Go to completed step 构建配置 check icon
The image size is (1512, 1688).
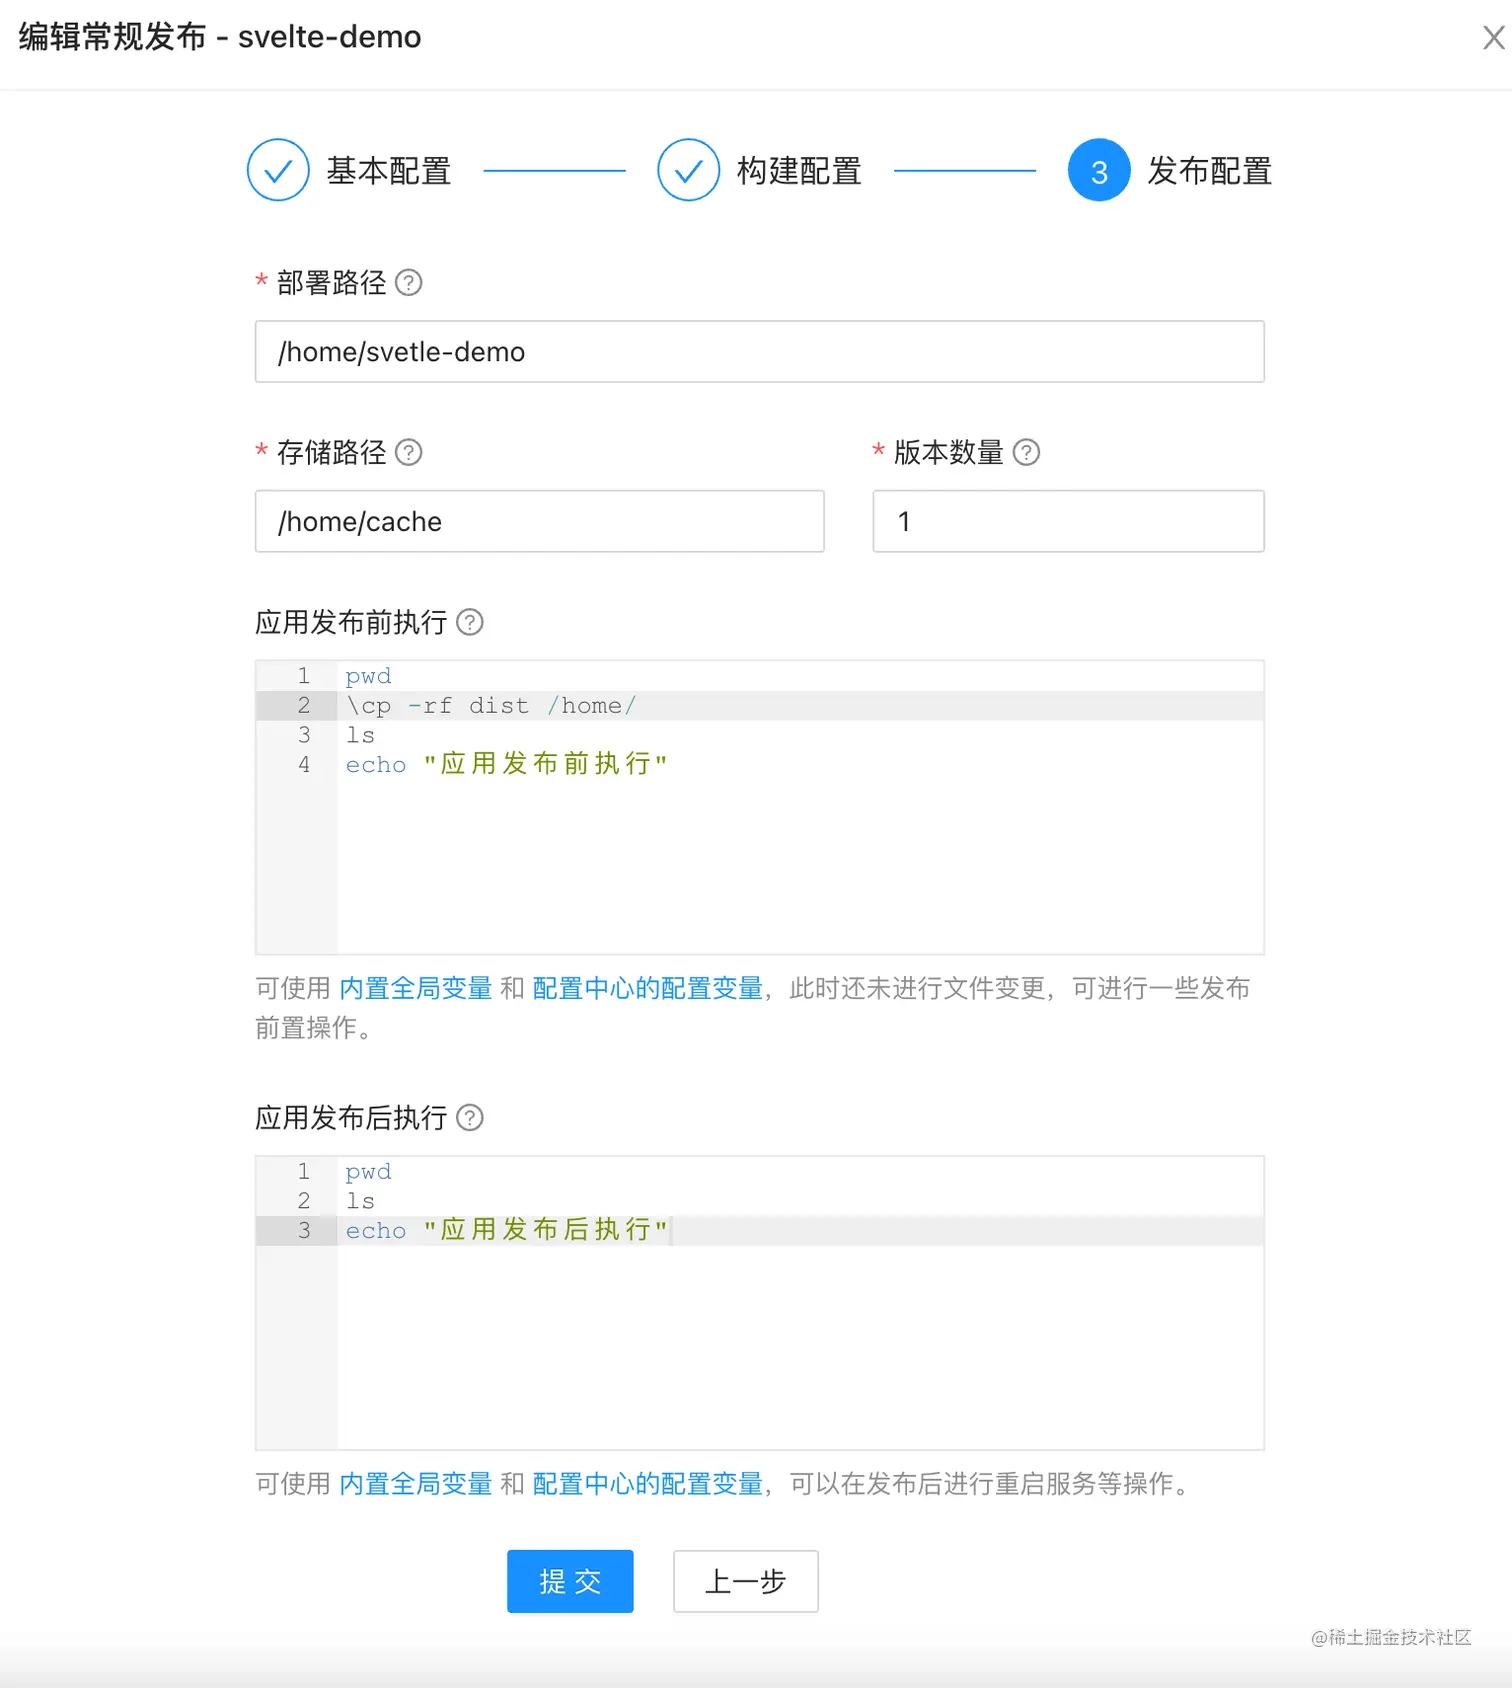688,170
